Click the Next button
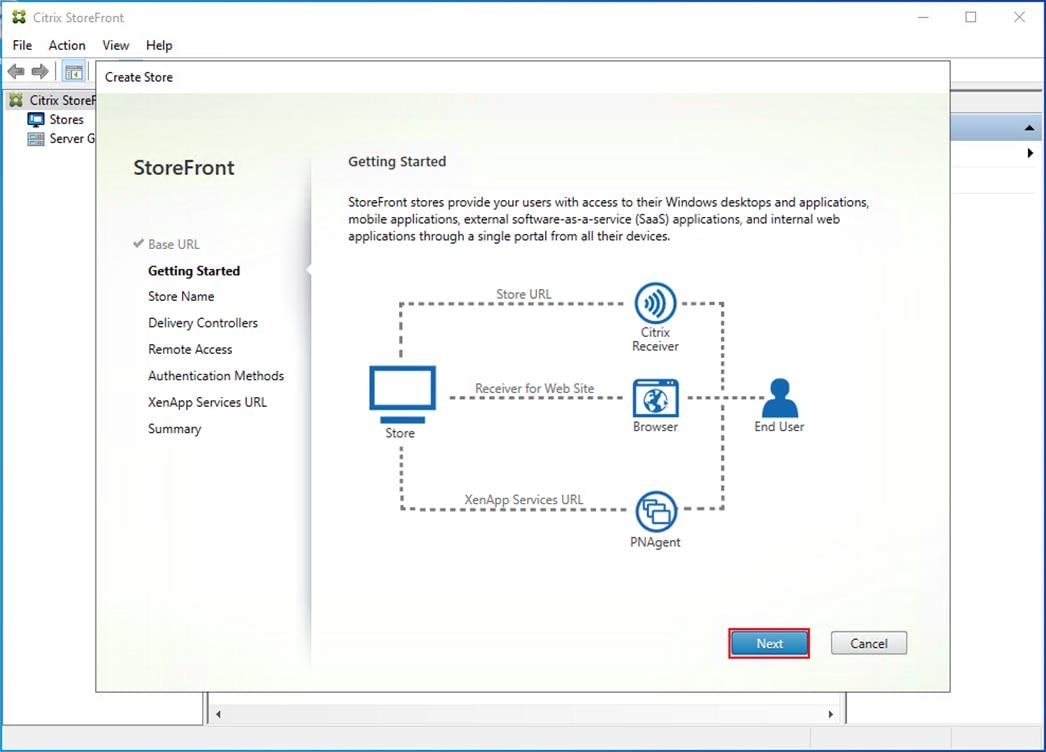This screenshot has height=752, width=1046. pyautogui.click(x=768, y=643)
